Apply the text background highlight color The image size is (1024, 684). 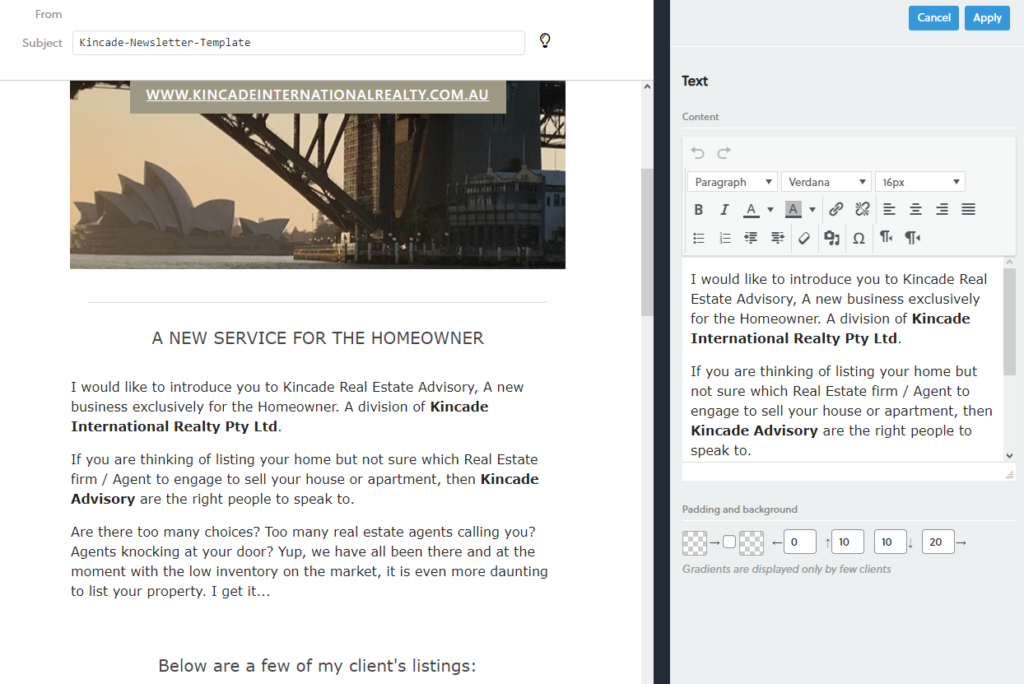click(x=793, y=210)
